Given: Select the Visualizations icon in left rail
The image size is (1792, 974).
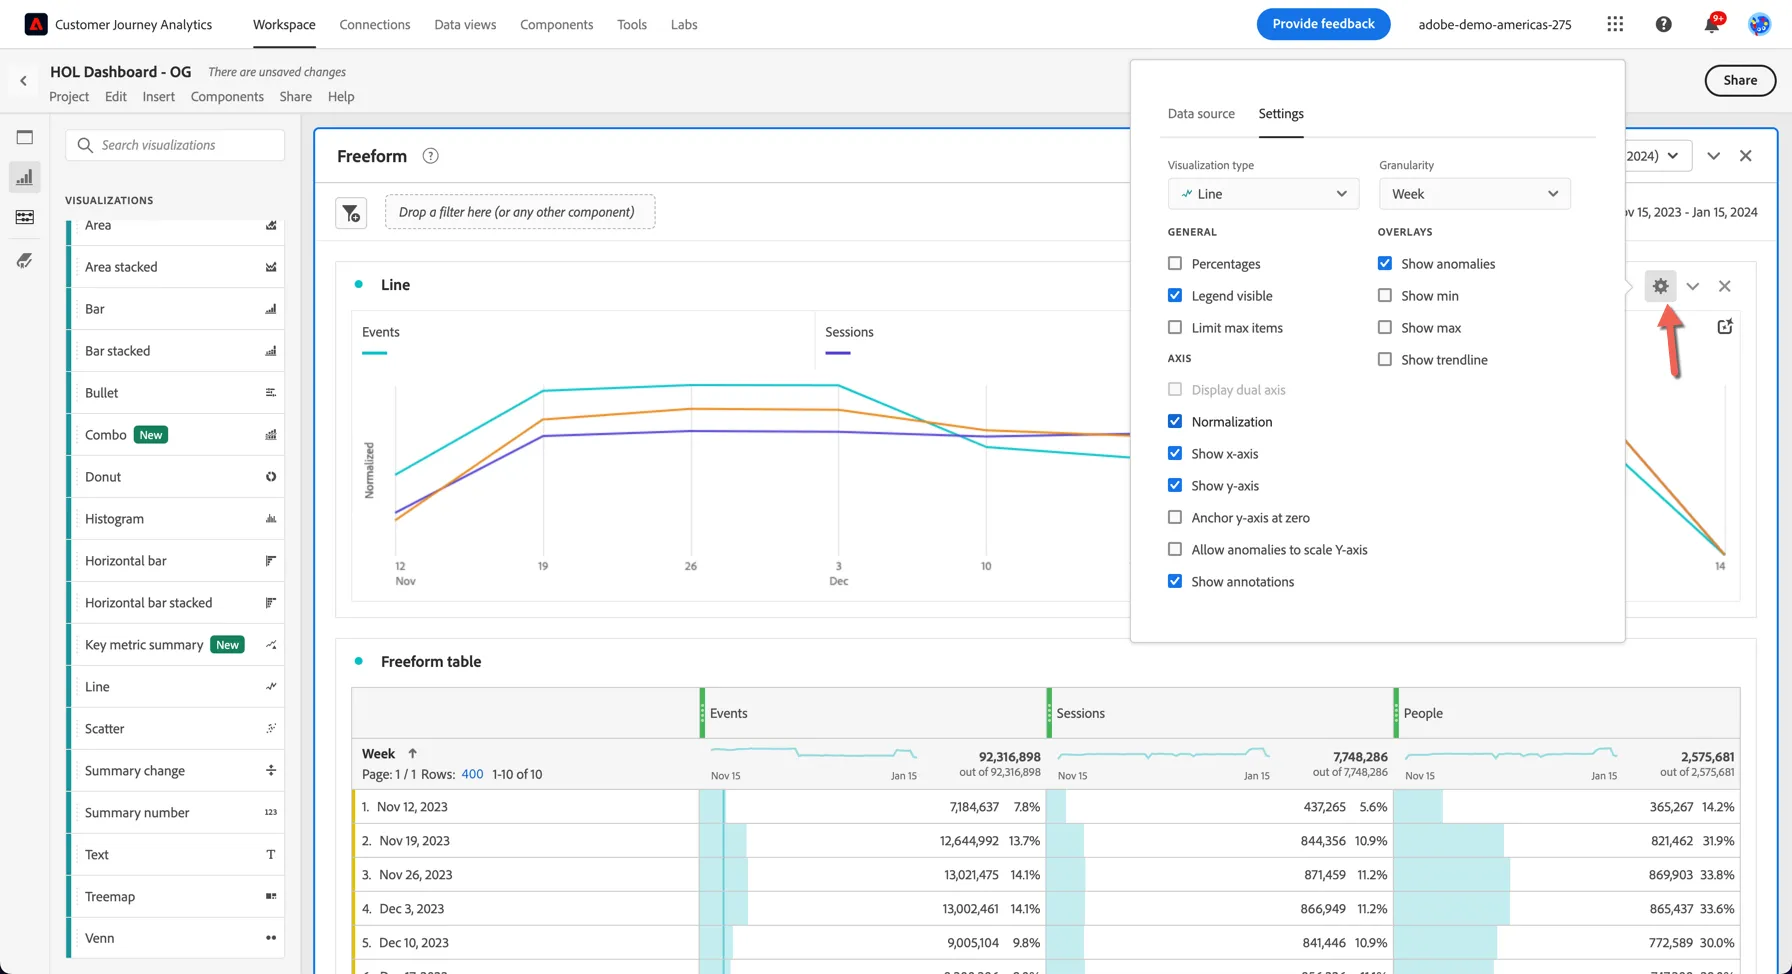Looking at the screenshot, I should click(x=25, y=177).
